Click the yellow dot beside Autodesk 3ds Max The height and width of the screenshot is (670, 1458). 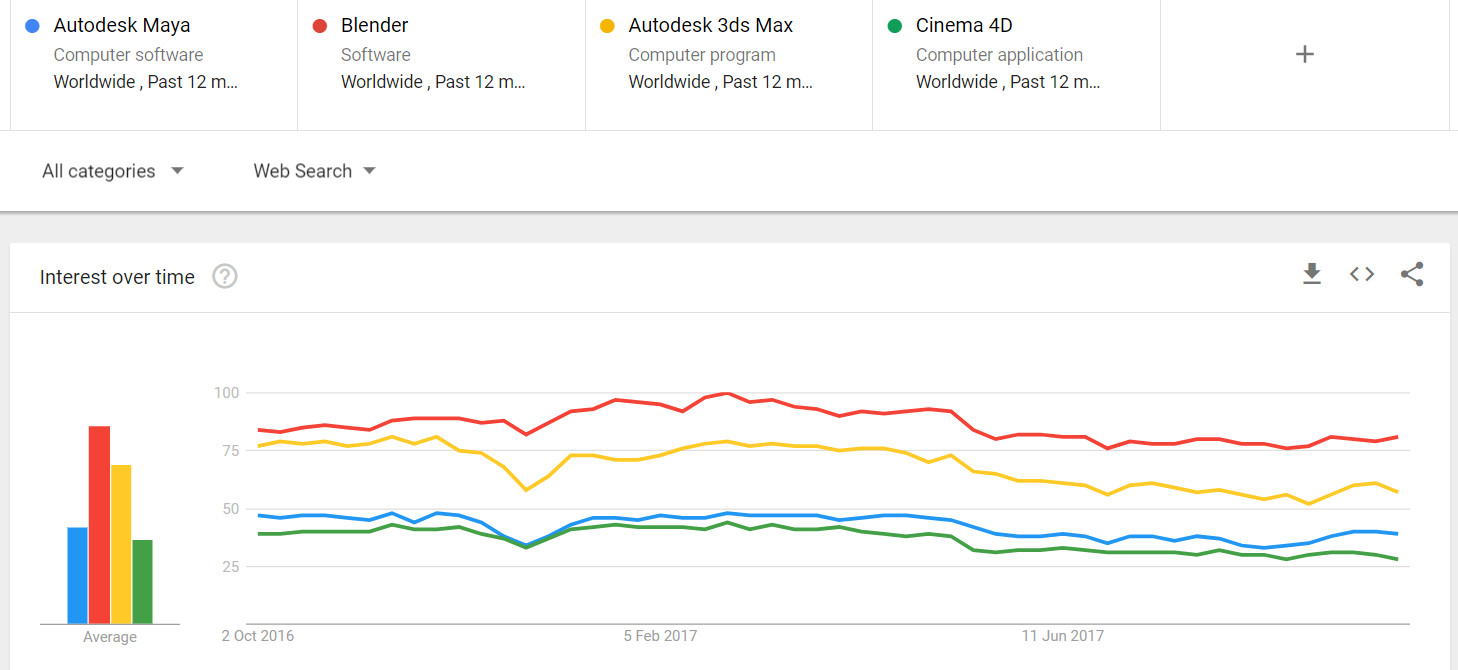(607, 26)
